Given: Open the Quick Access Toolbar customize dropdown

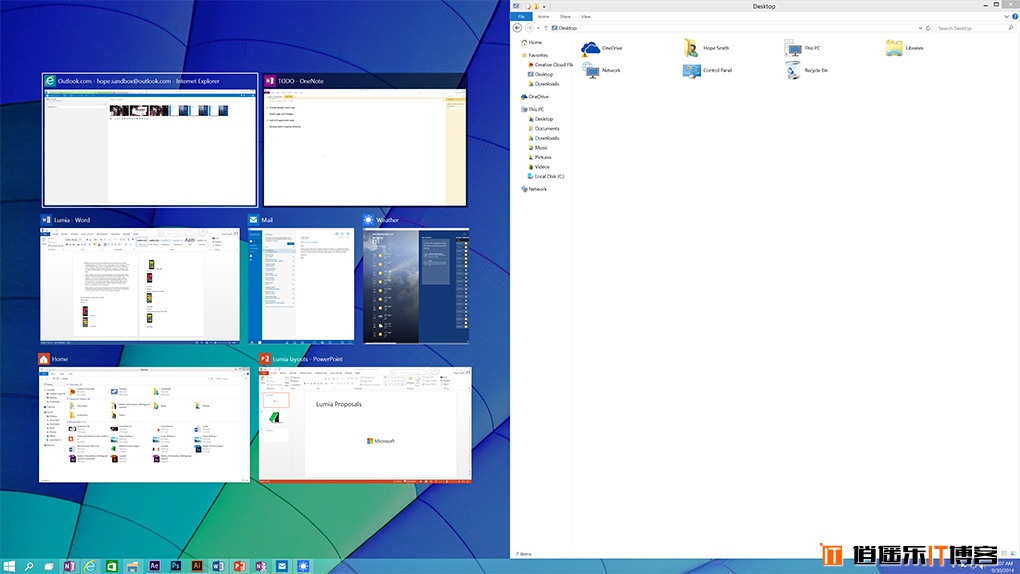Looking at the screenshot, I should coord(544,7).
